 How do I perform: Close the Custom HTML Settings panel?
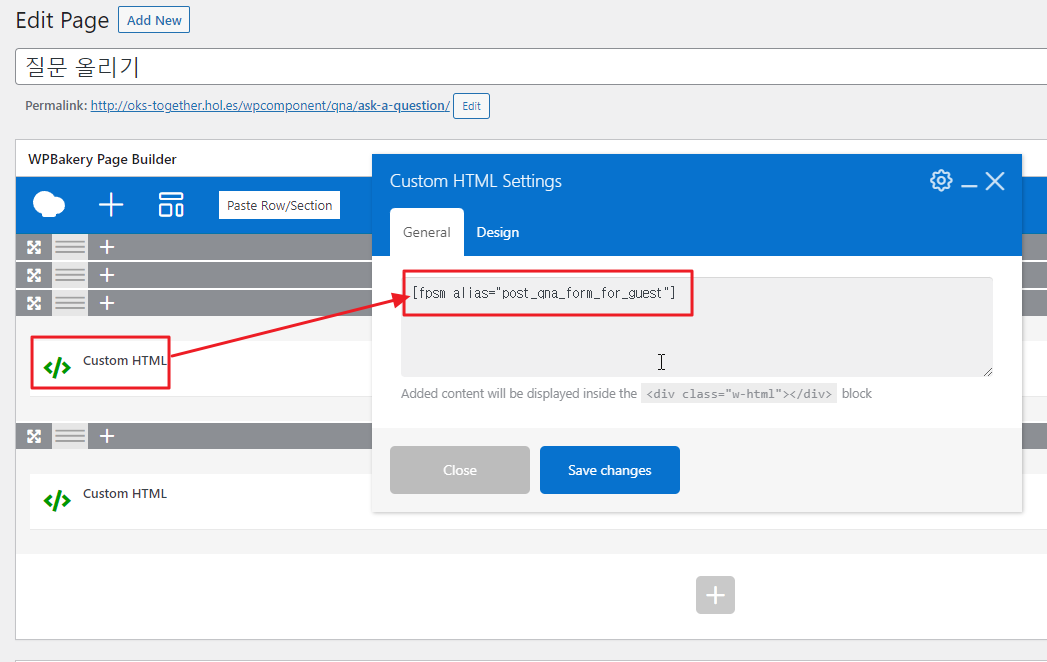[995, 181]
